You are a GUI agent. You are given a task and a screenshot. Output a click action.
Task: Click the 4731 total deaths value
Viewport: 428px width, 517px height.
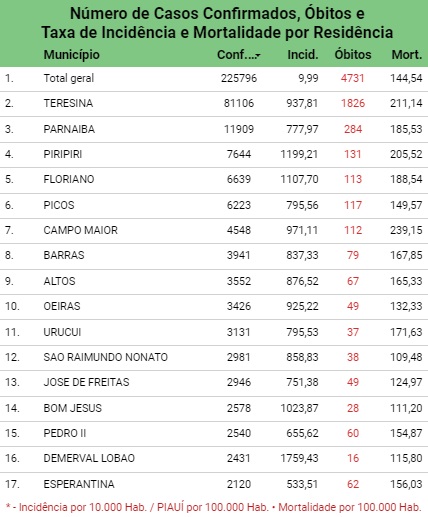click(x=353, y=78)
